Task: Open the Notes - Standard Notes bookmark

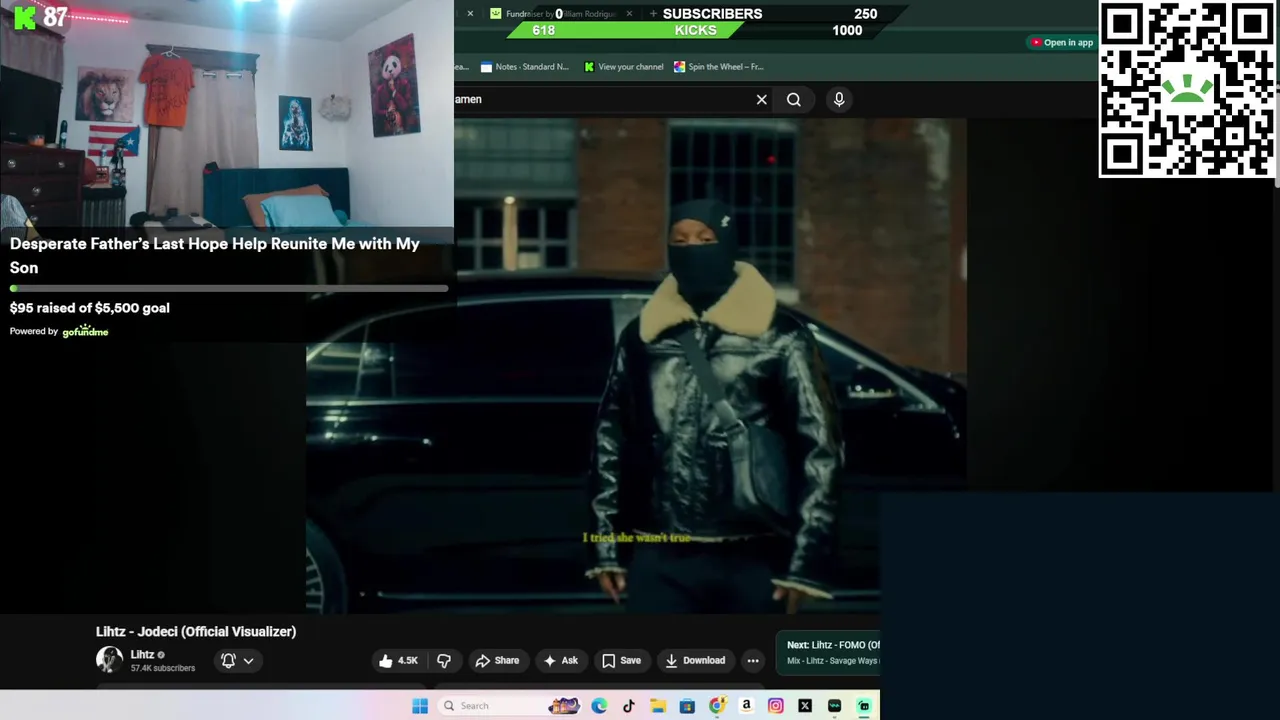Action: tap(524, 67)
